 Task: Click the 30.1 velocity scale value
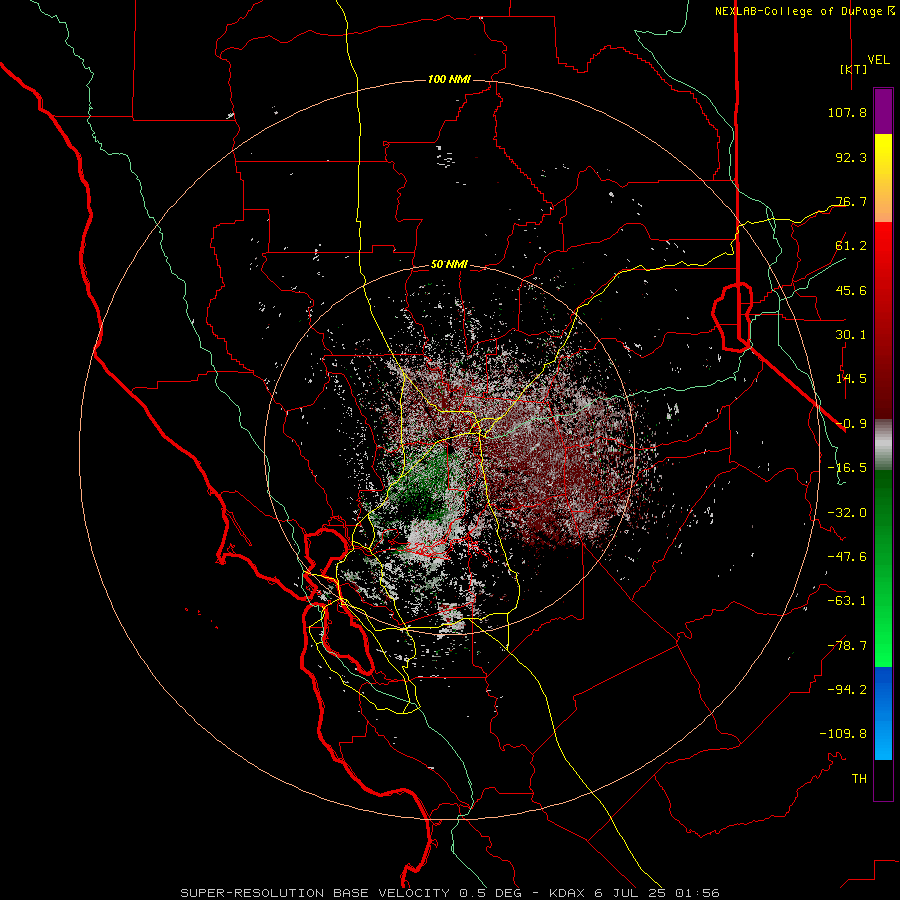pyautogui.click(x=851, y=335)
